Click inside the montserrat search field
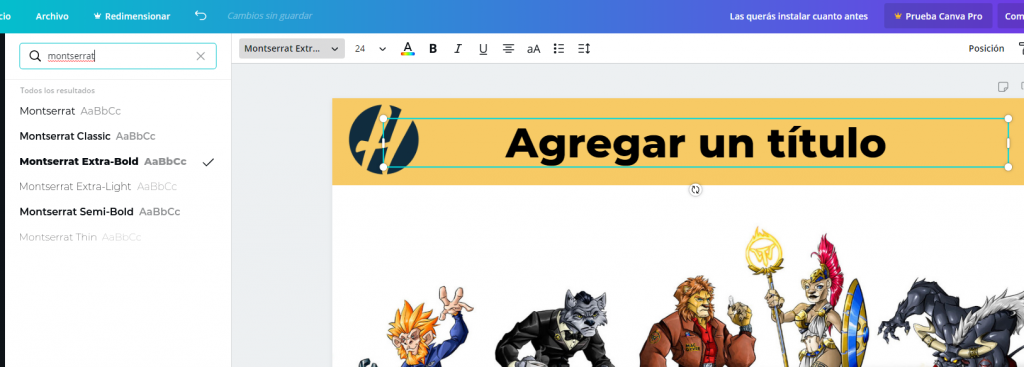 tap(118, 56)
